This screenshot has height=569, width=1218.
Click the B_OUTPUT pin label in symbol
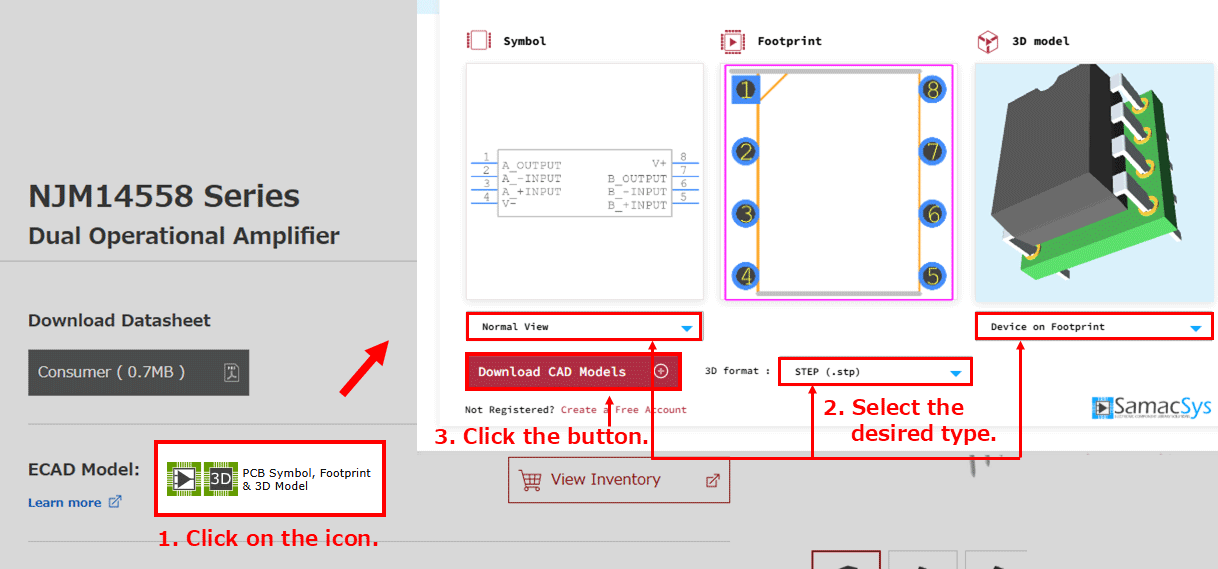(x=637, y=179)
